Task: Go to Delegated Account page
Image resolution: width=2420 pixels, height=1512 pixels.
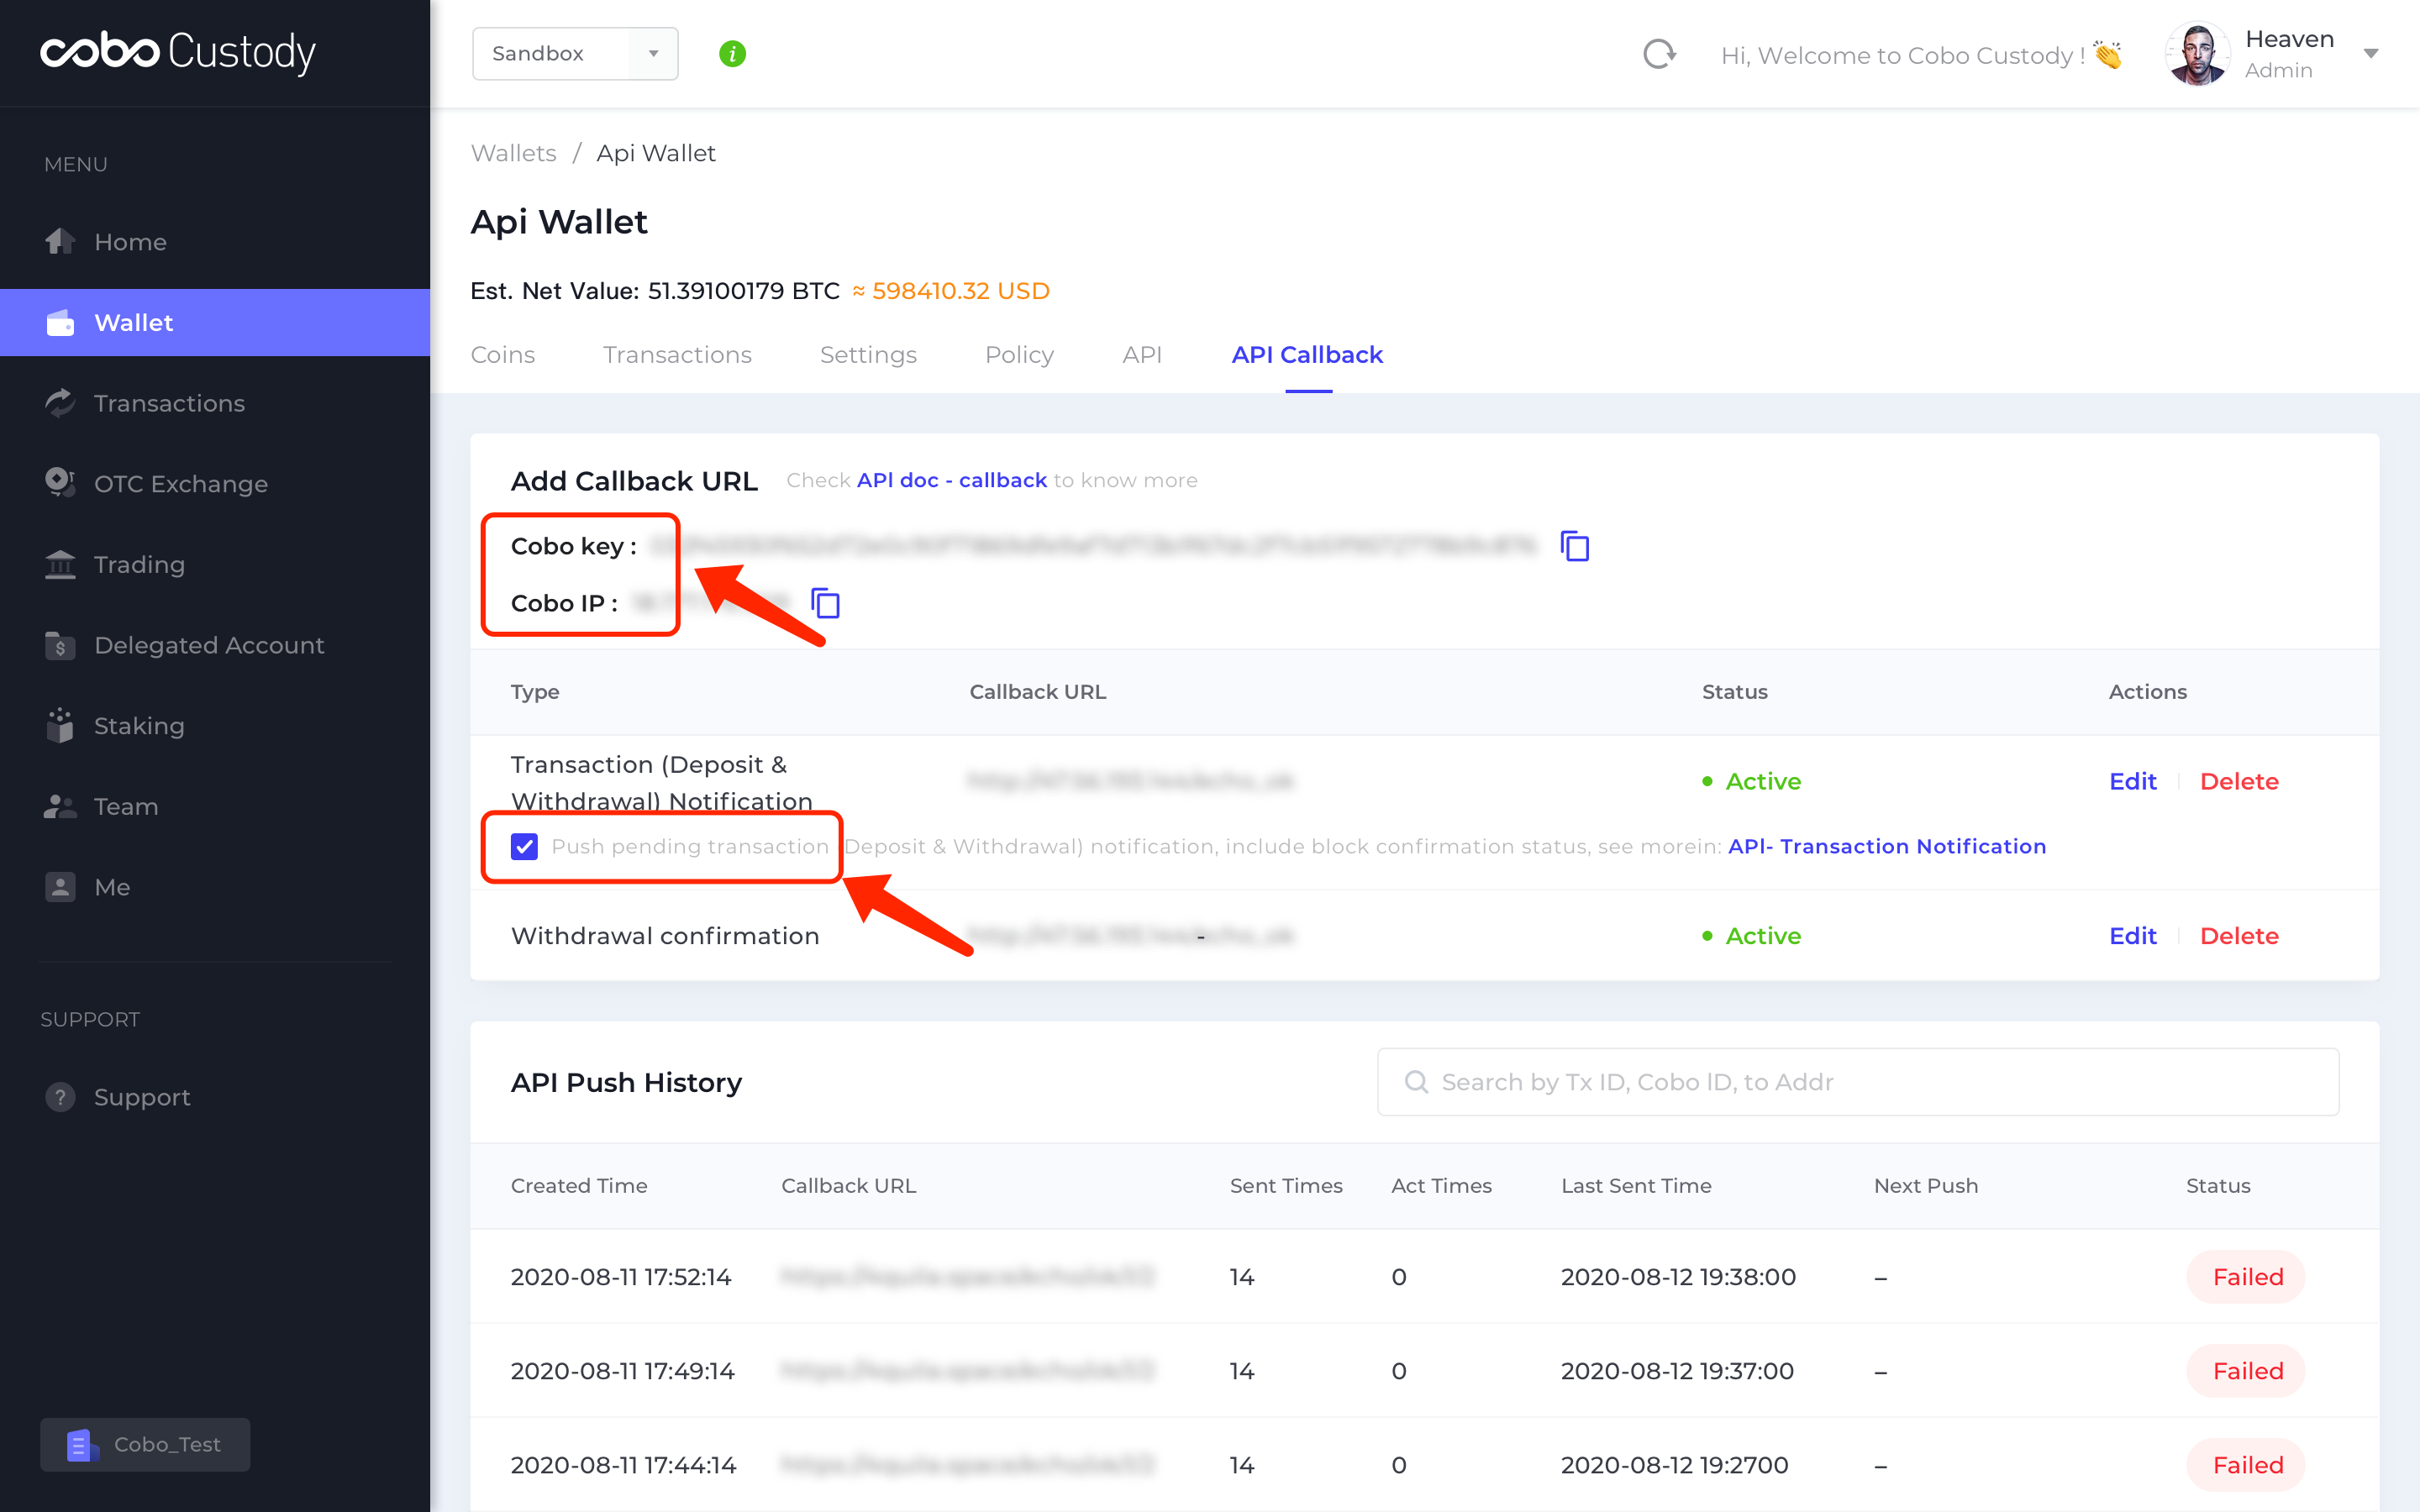Action: coord(208,645)
